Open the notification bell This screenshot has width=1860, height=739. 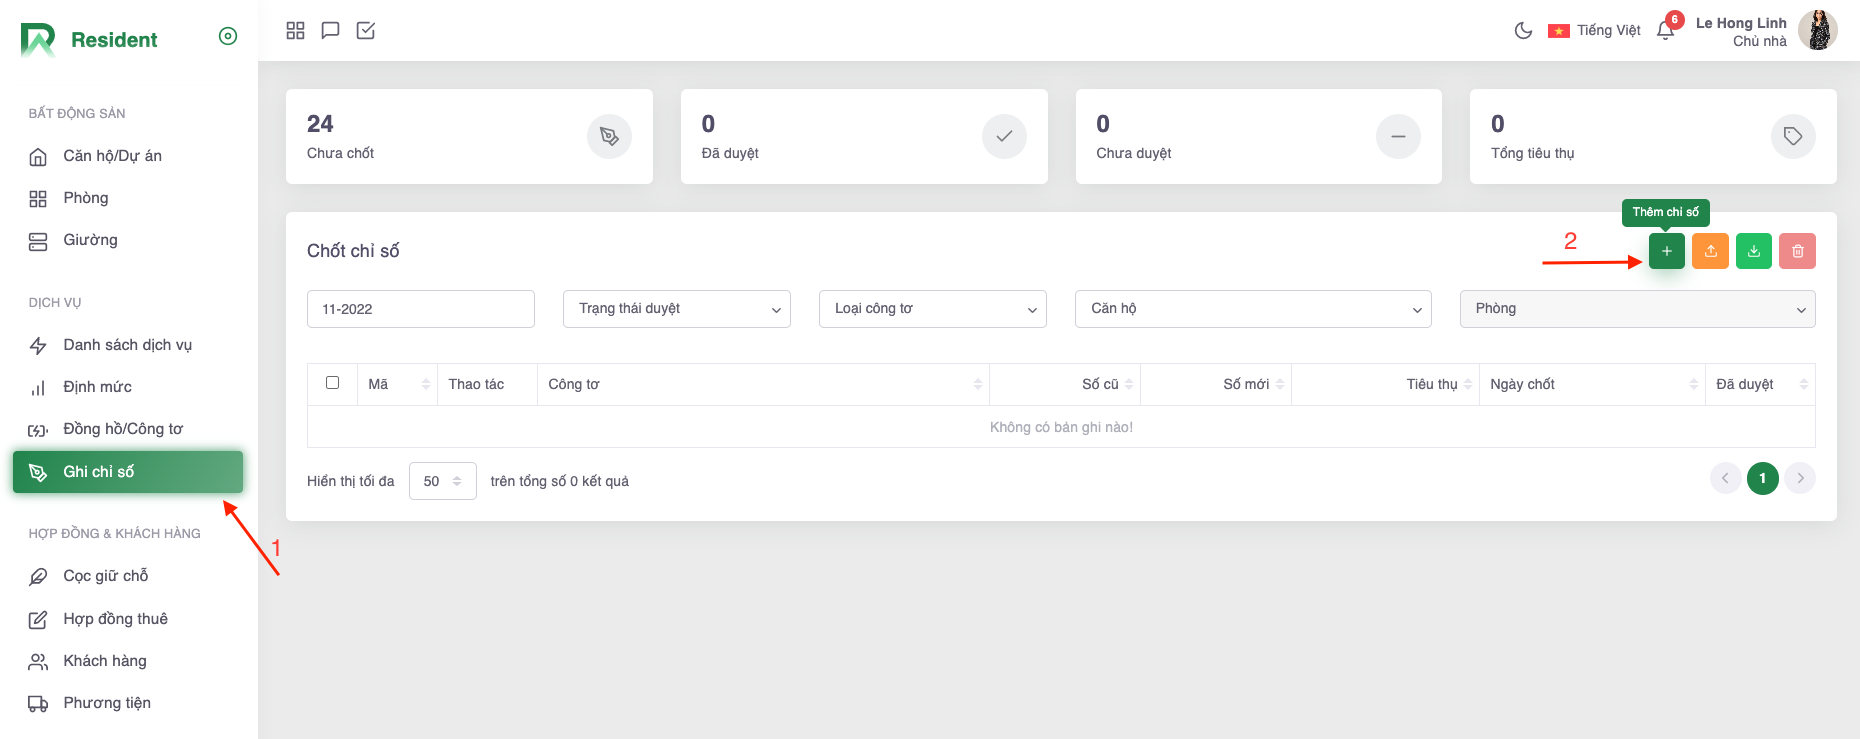click(1665, 31)
